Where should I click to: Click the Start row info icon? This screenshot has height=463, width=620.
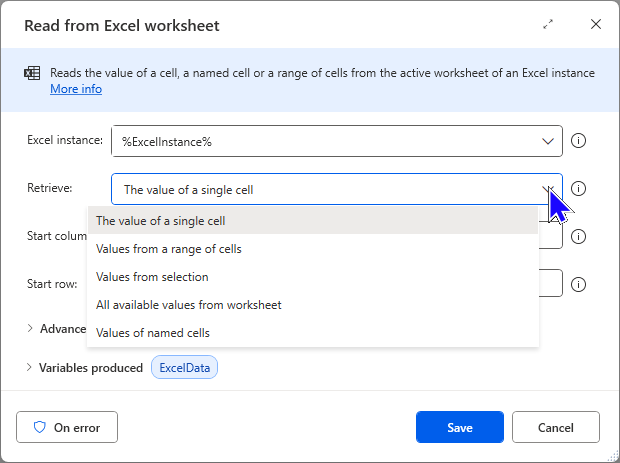tap(578, 284)
